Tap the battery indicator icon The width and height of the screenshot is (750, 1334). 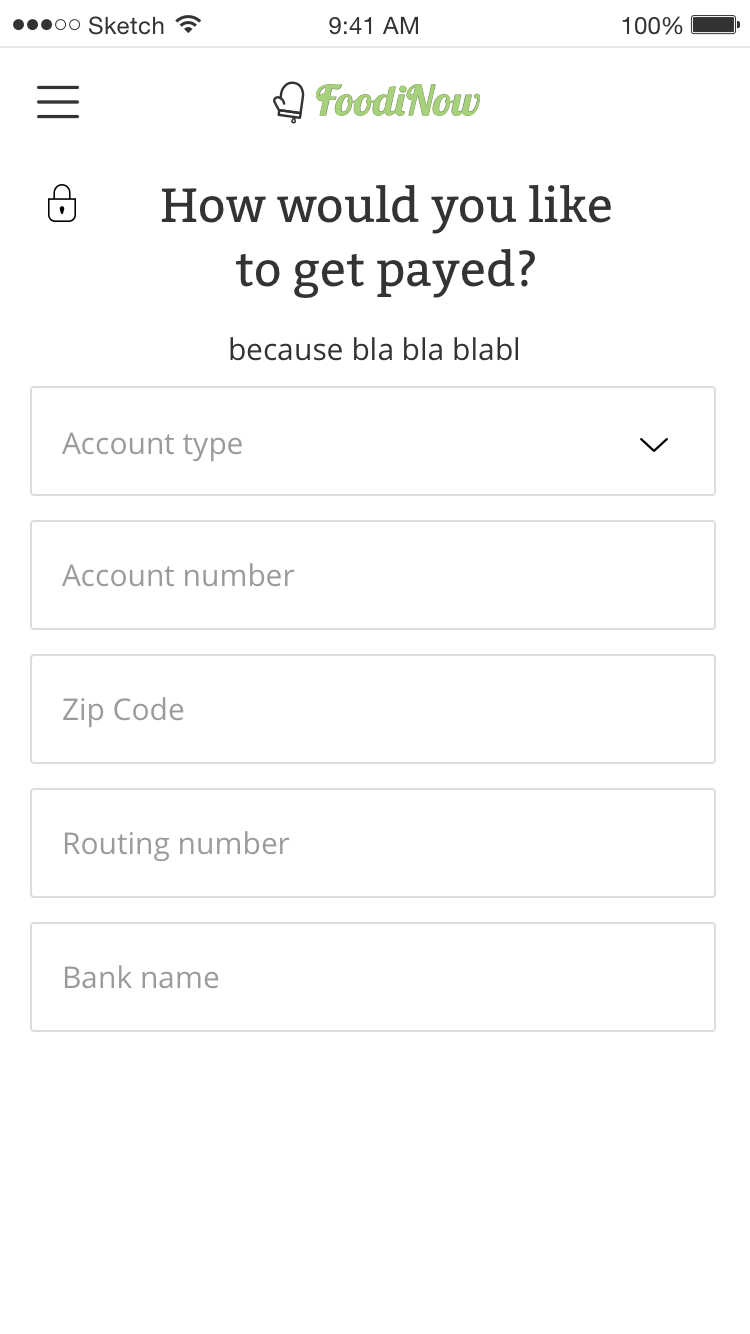(715, 24)
